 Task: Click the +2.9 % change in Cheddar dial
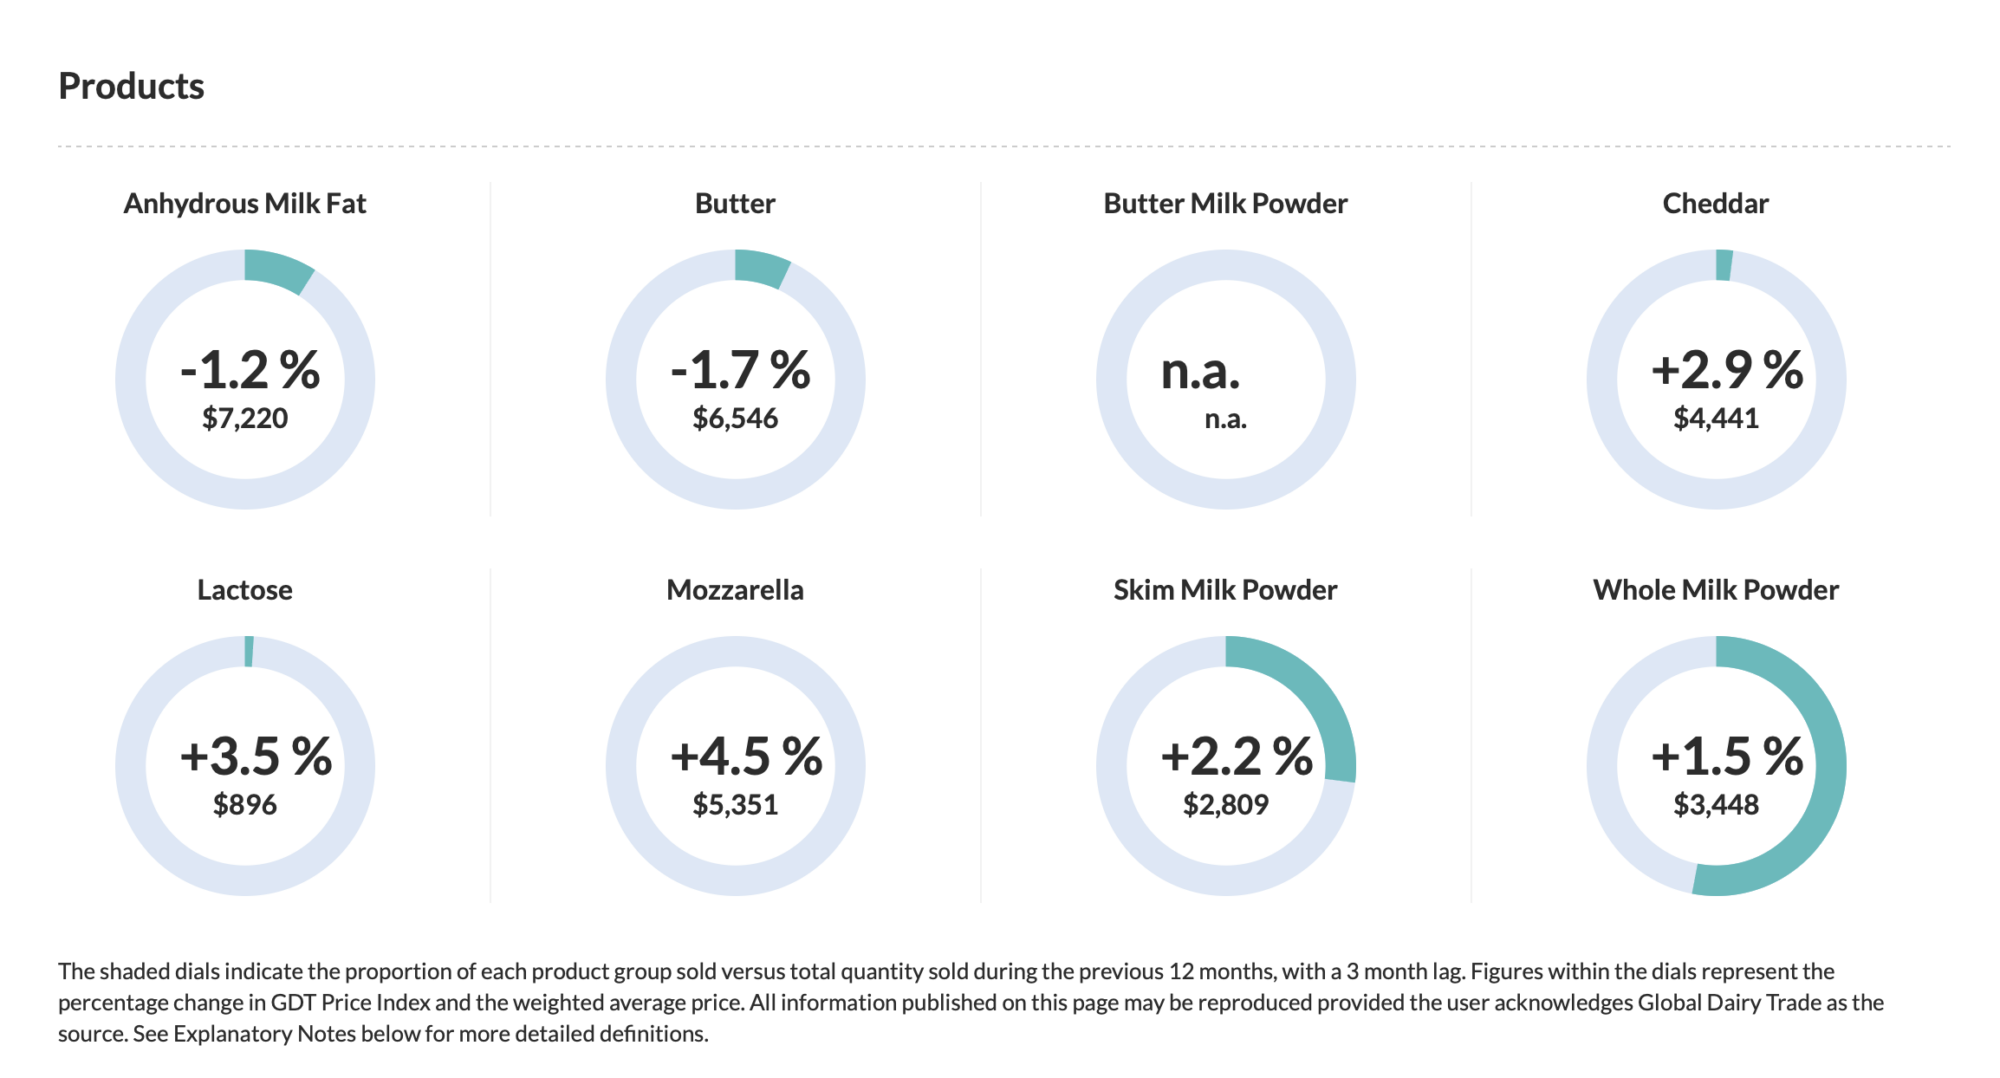click(x=1727, y=370)
